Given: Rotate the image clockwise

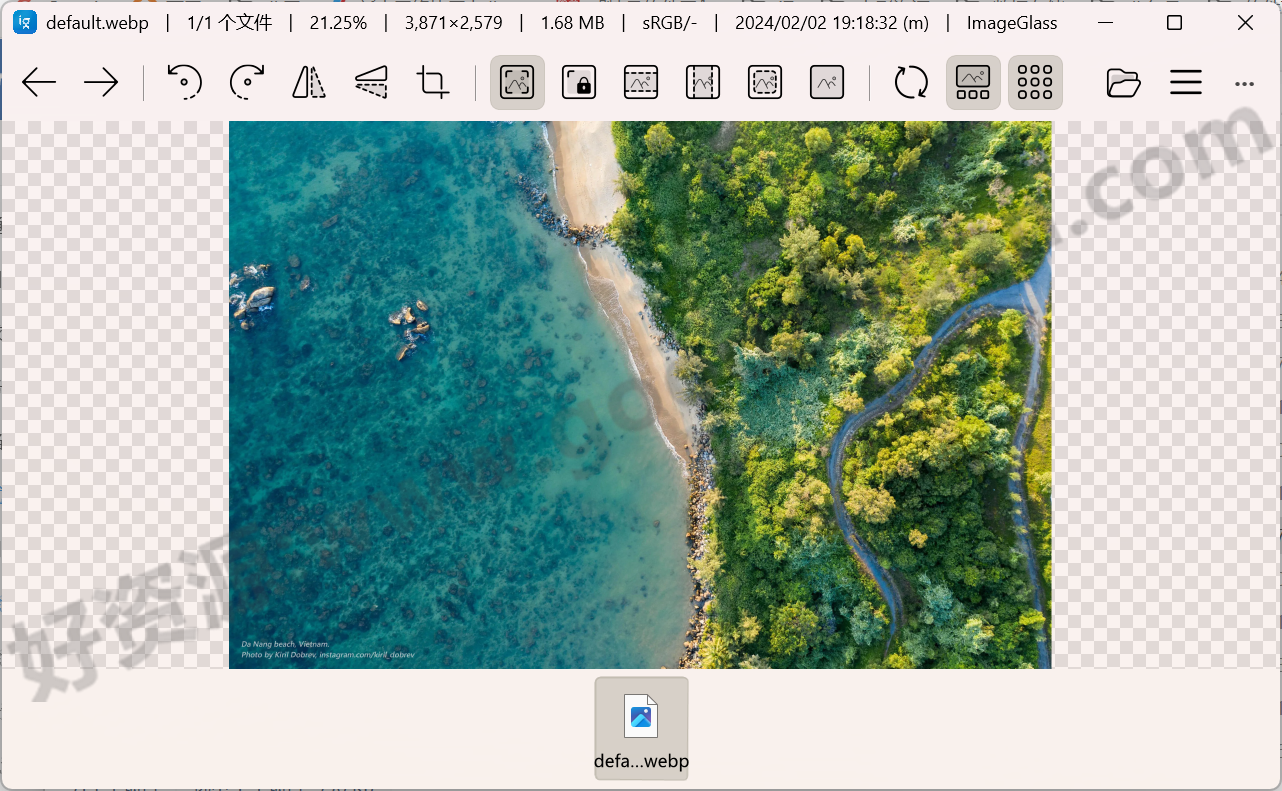Looking at the screenshot, I should click(247, 82).
